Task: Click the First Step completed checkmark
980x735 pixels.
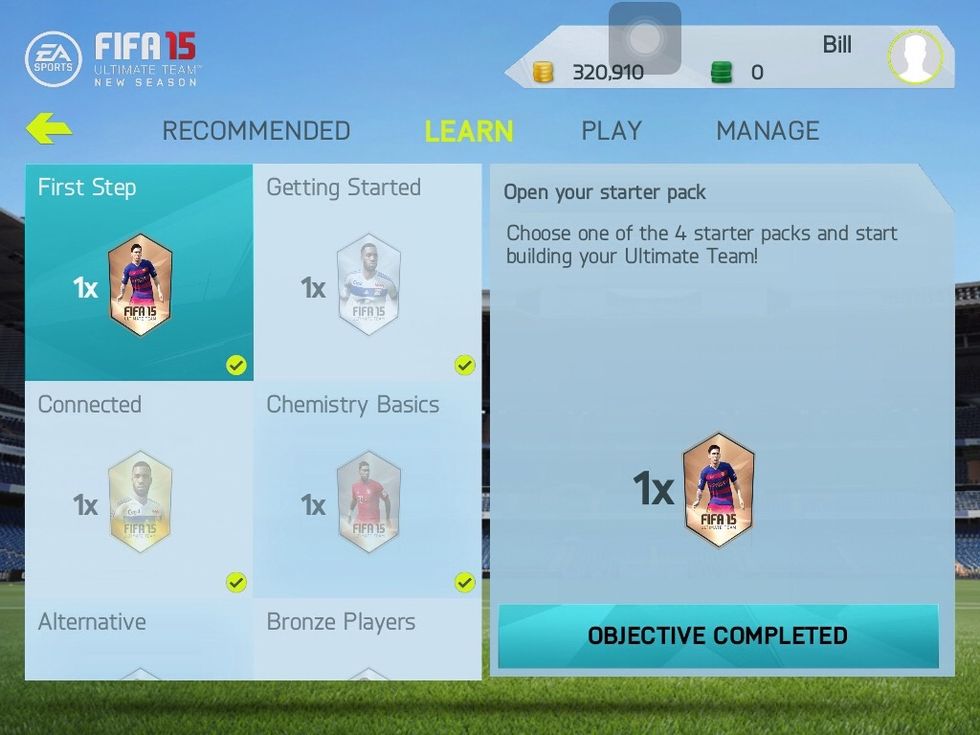Action: coord(236,365)
